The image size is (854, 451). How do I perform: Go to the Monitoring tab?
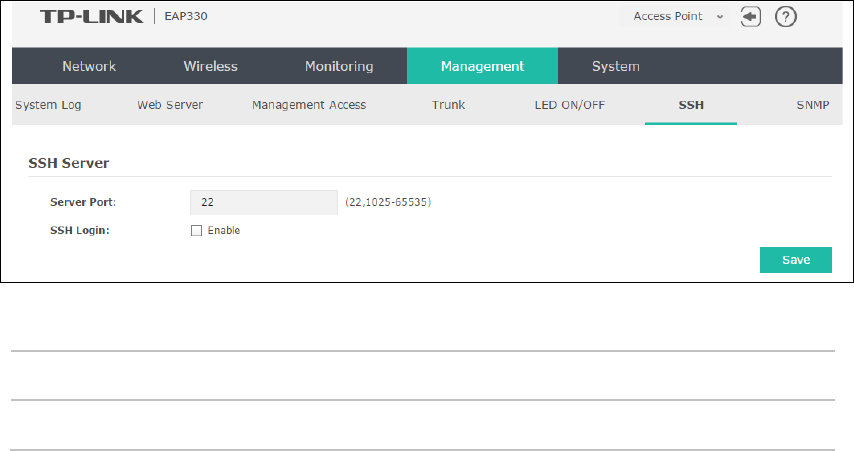pyautogui.click(x=339, y=66)
